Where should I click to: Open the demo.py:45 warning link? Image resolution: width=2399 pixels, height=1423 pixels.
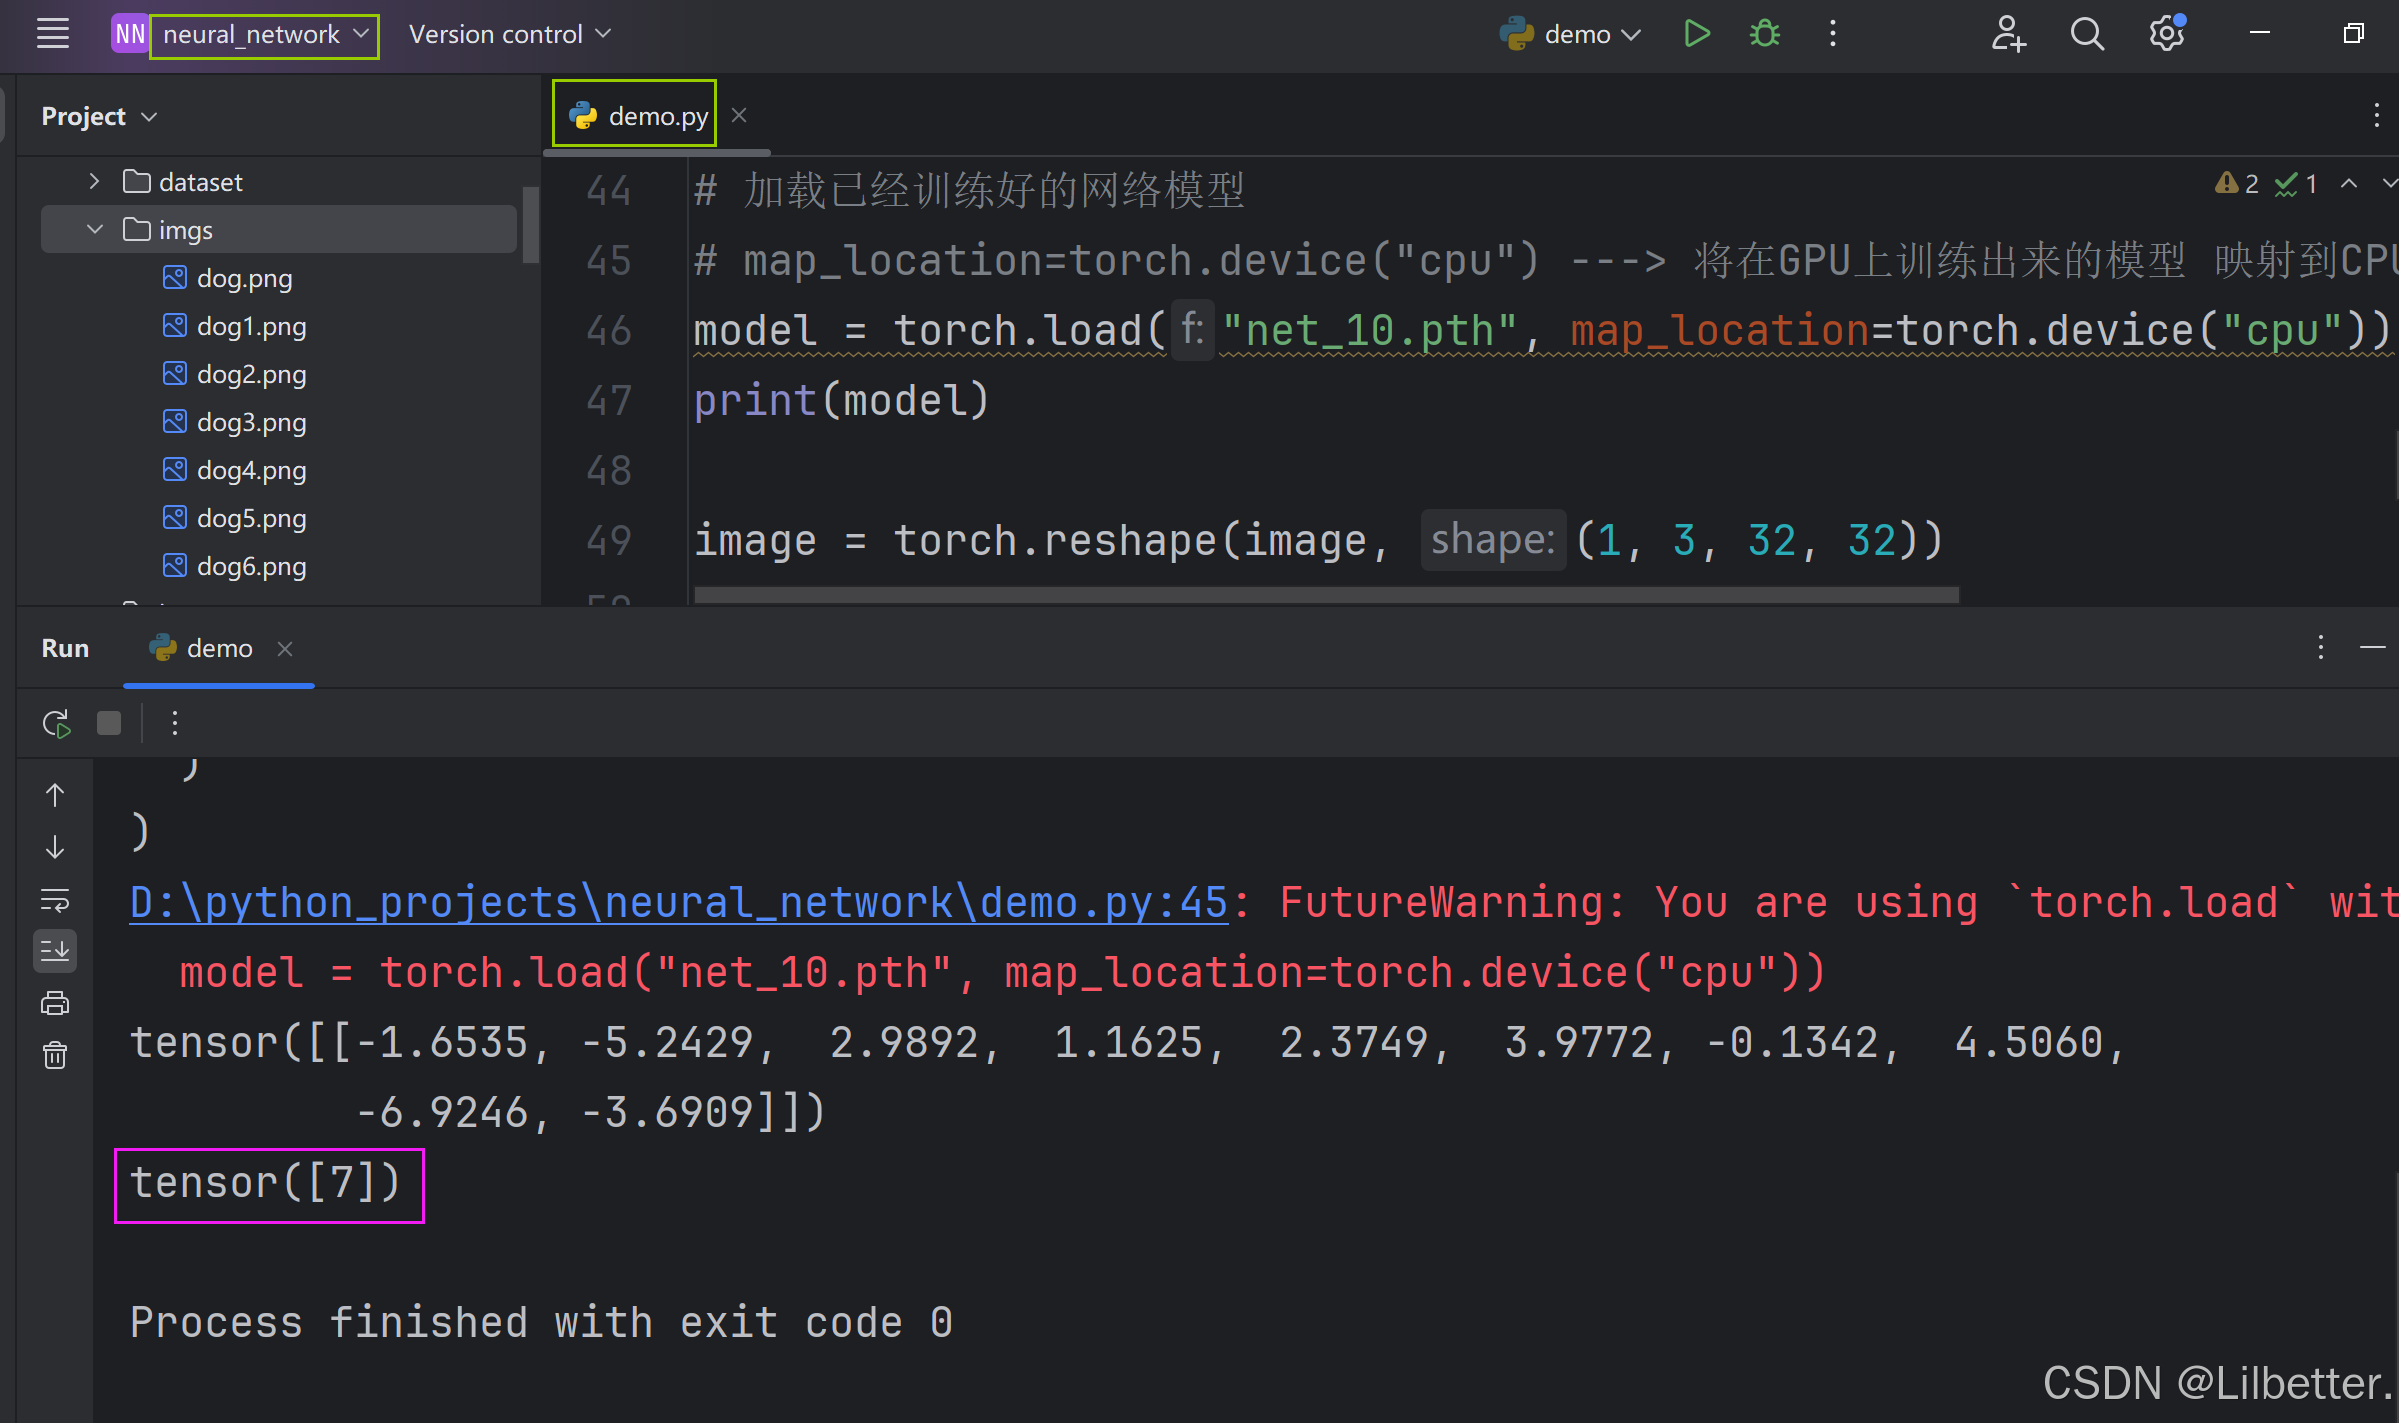tap(678, 902)
